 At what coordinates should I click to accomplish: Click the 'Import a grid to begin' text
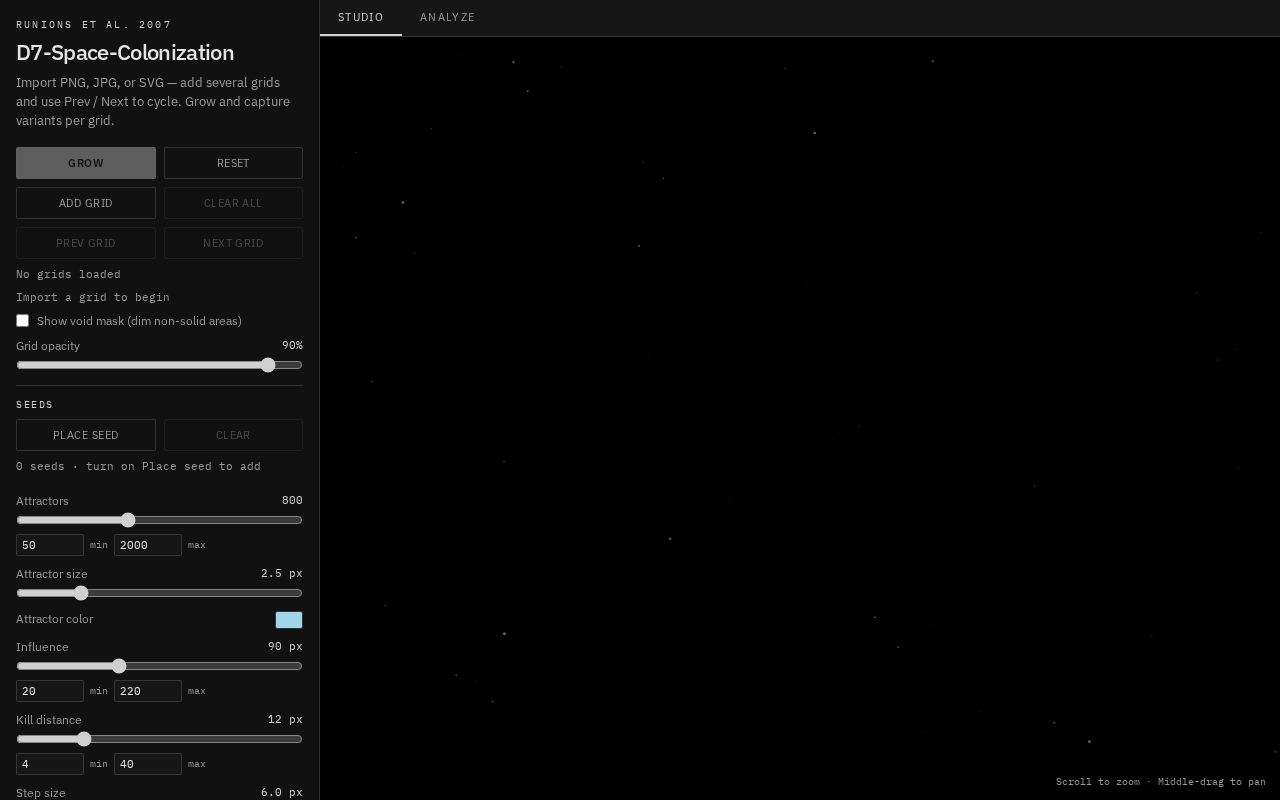coord(93,297)
